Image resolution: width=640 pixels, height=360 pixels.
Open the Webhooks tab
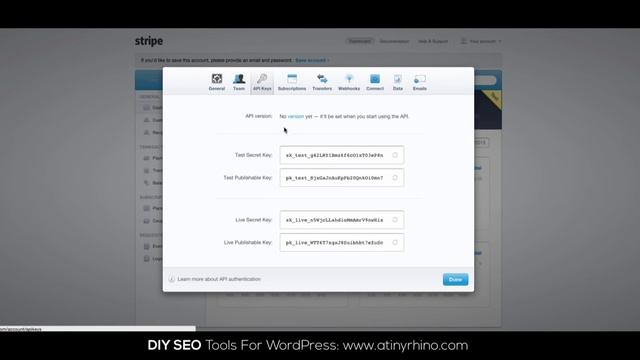click(349, 82)
